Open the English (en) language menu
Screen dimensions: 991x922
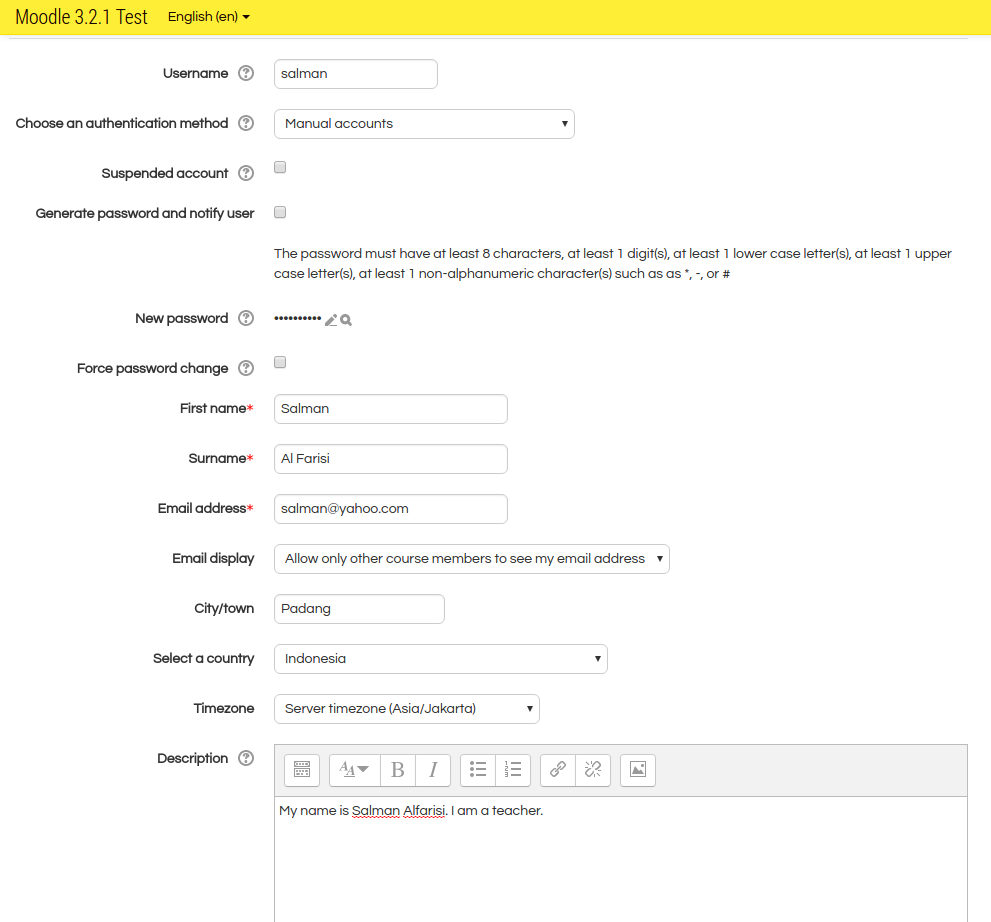click(x=208, y=17)
